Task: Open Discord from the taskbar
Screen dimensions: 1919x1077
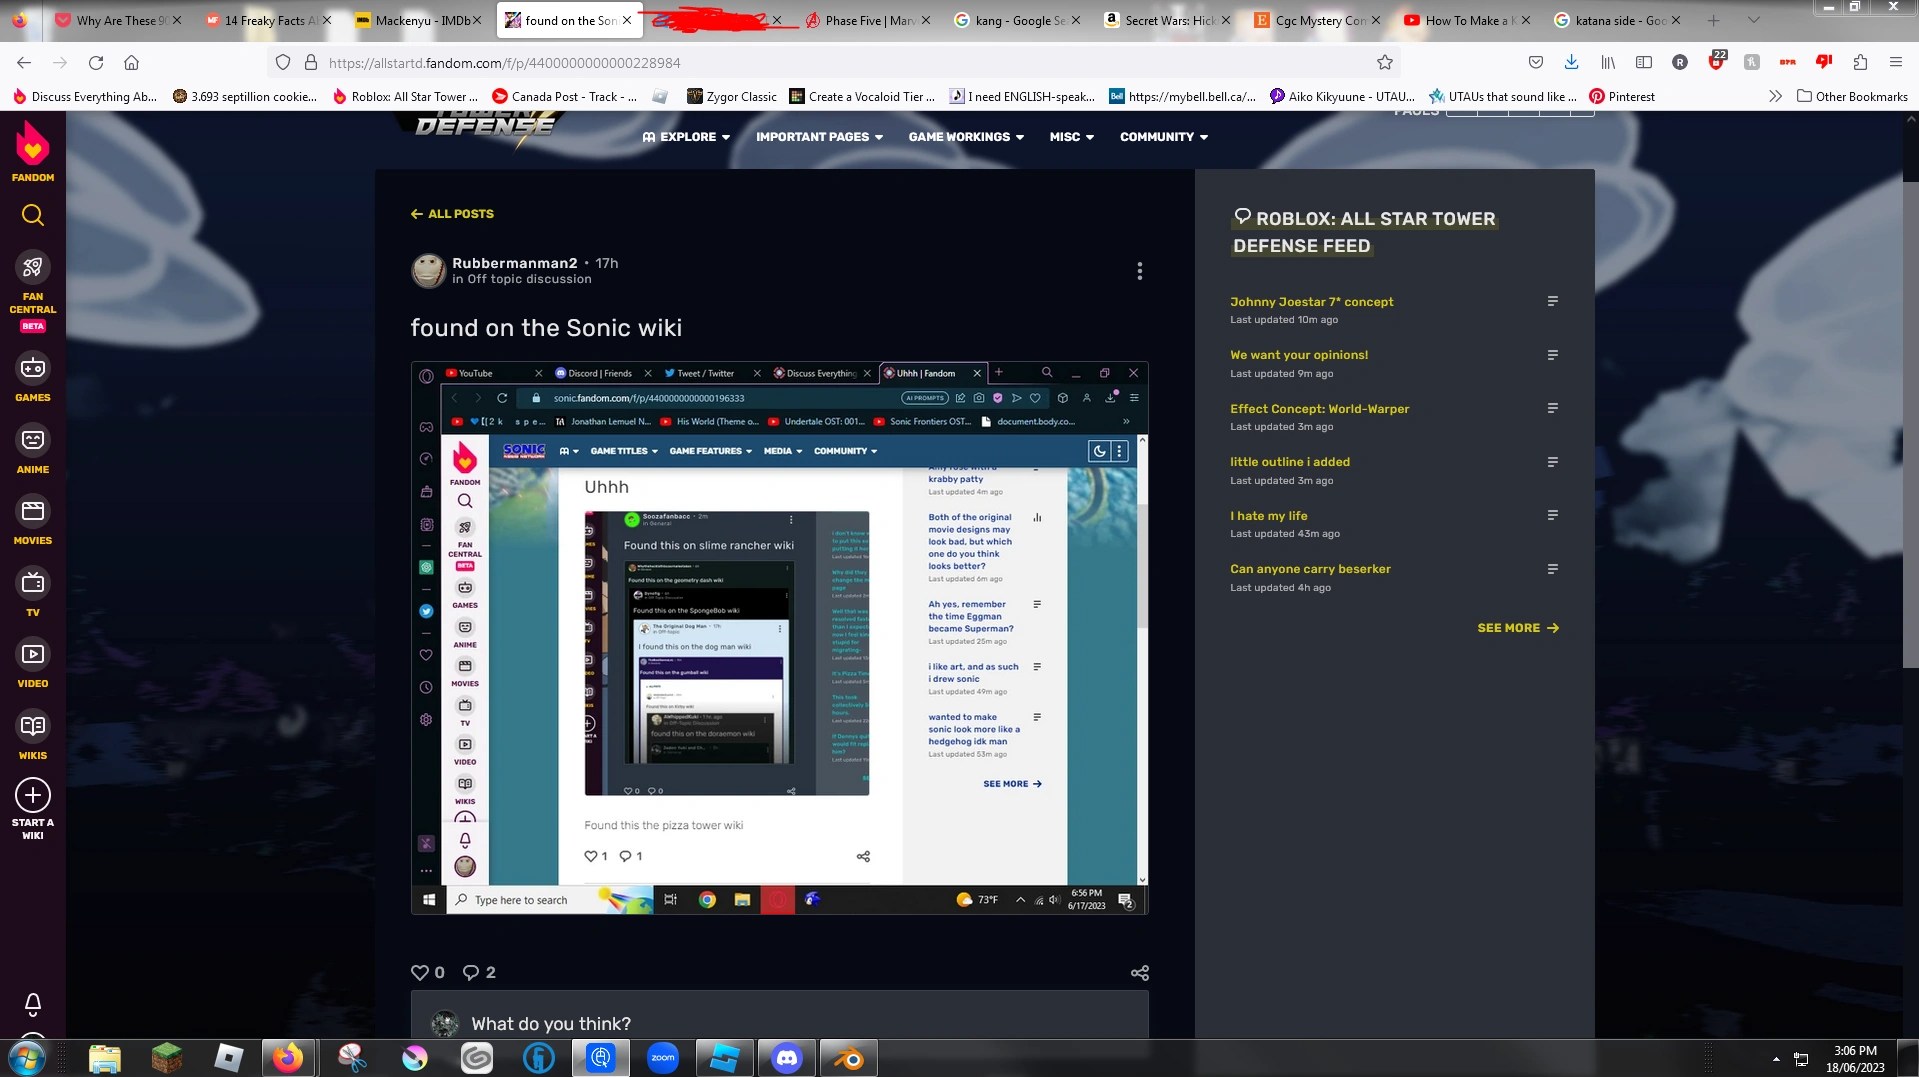Action: 787,1058
